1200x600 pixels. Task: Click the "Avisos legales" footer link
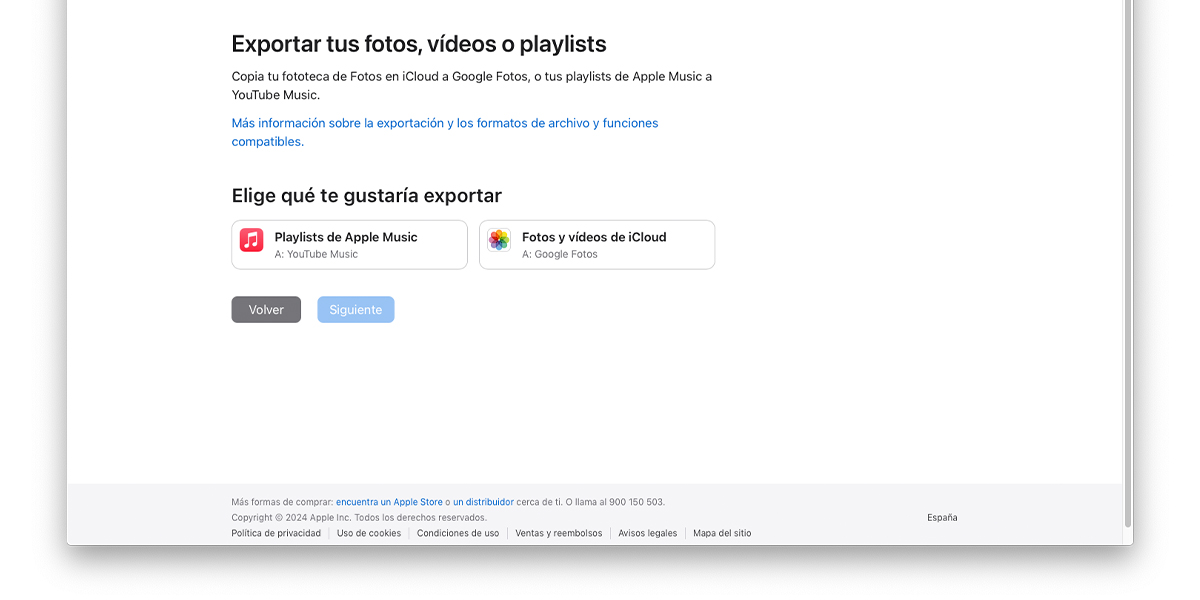pos(647,533)
